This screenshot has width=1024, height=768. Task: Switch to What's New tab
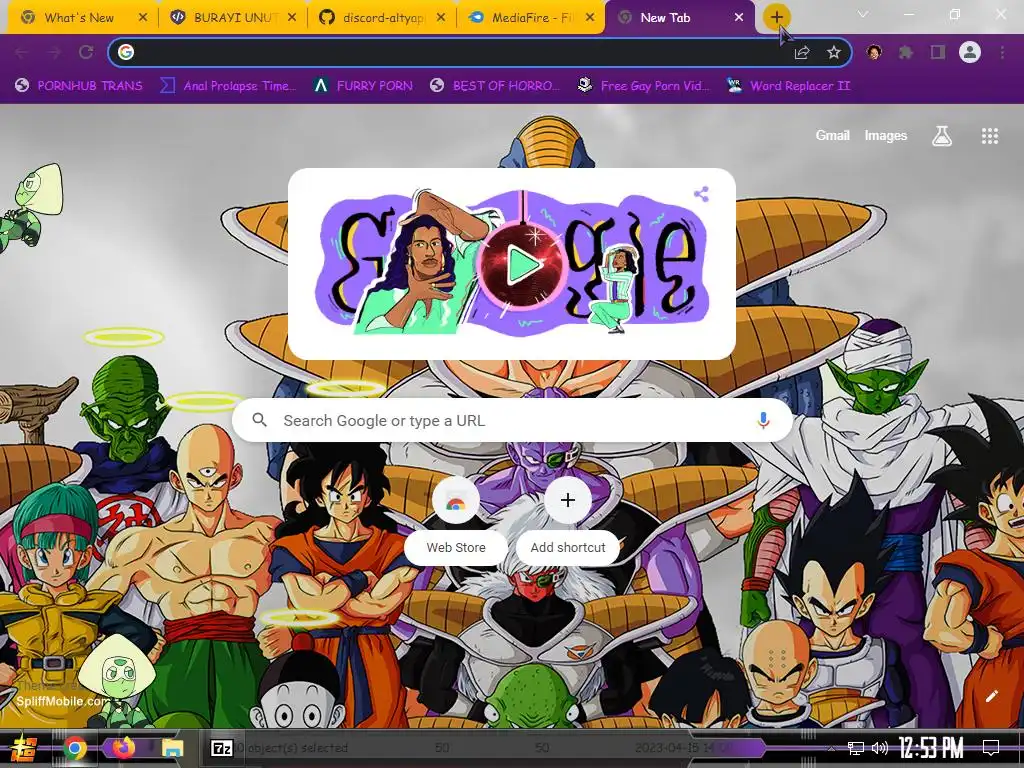point(79,18)
